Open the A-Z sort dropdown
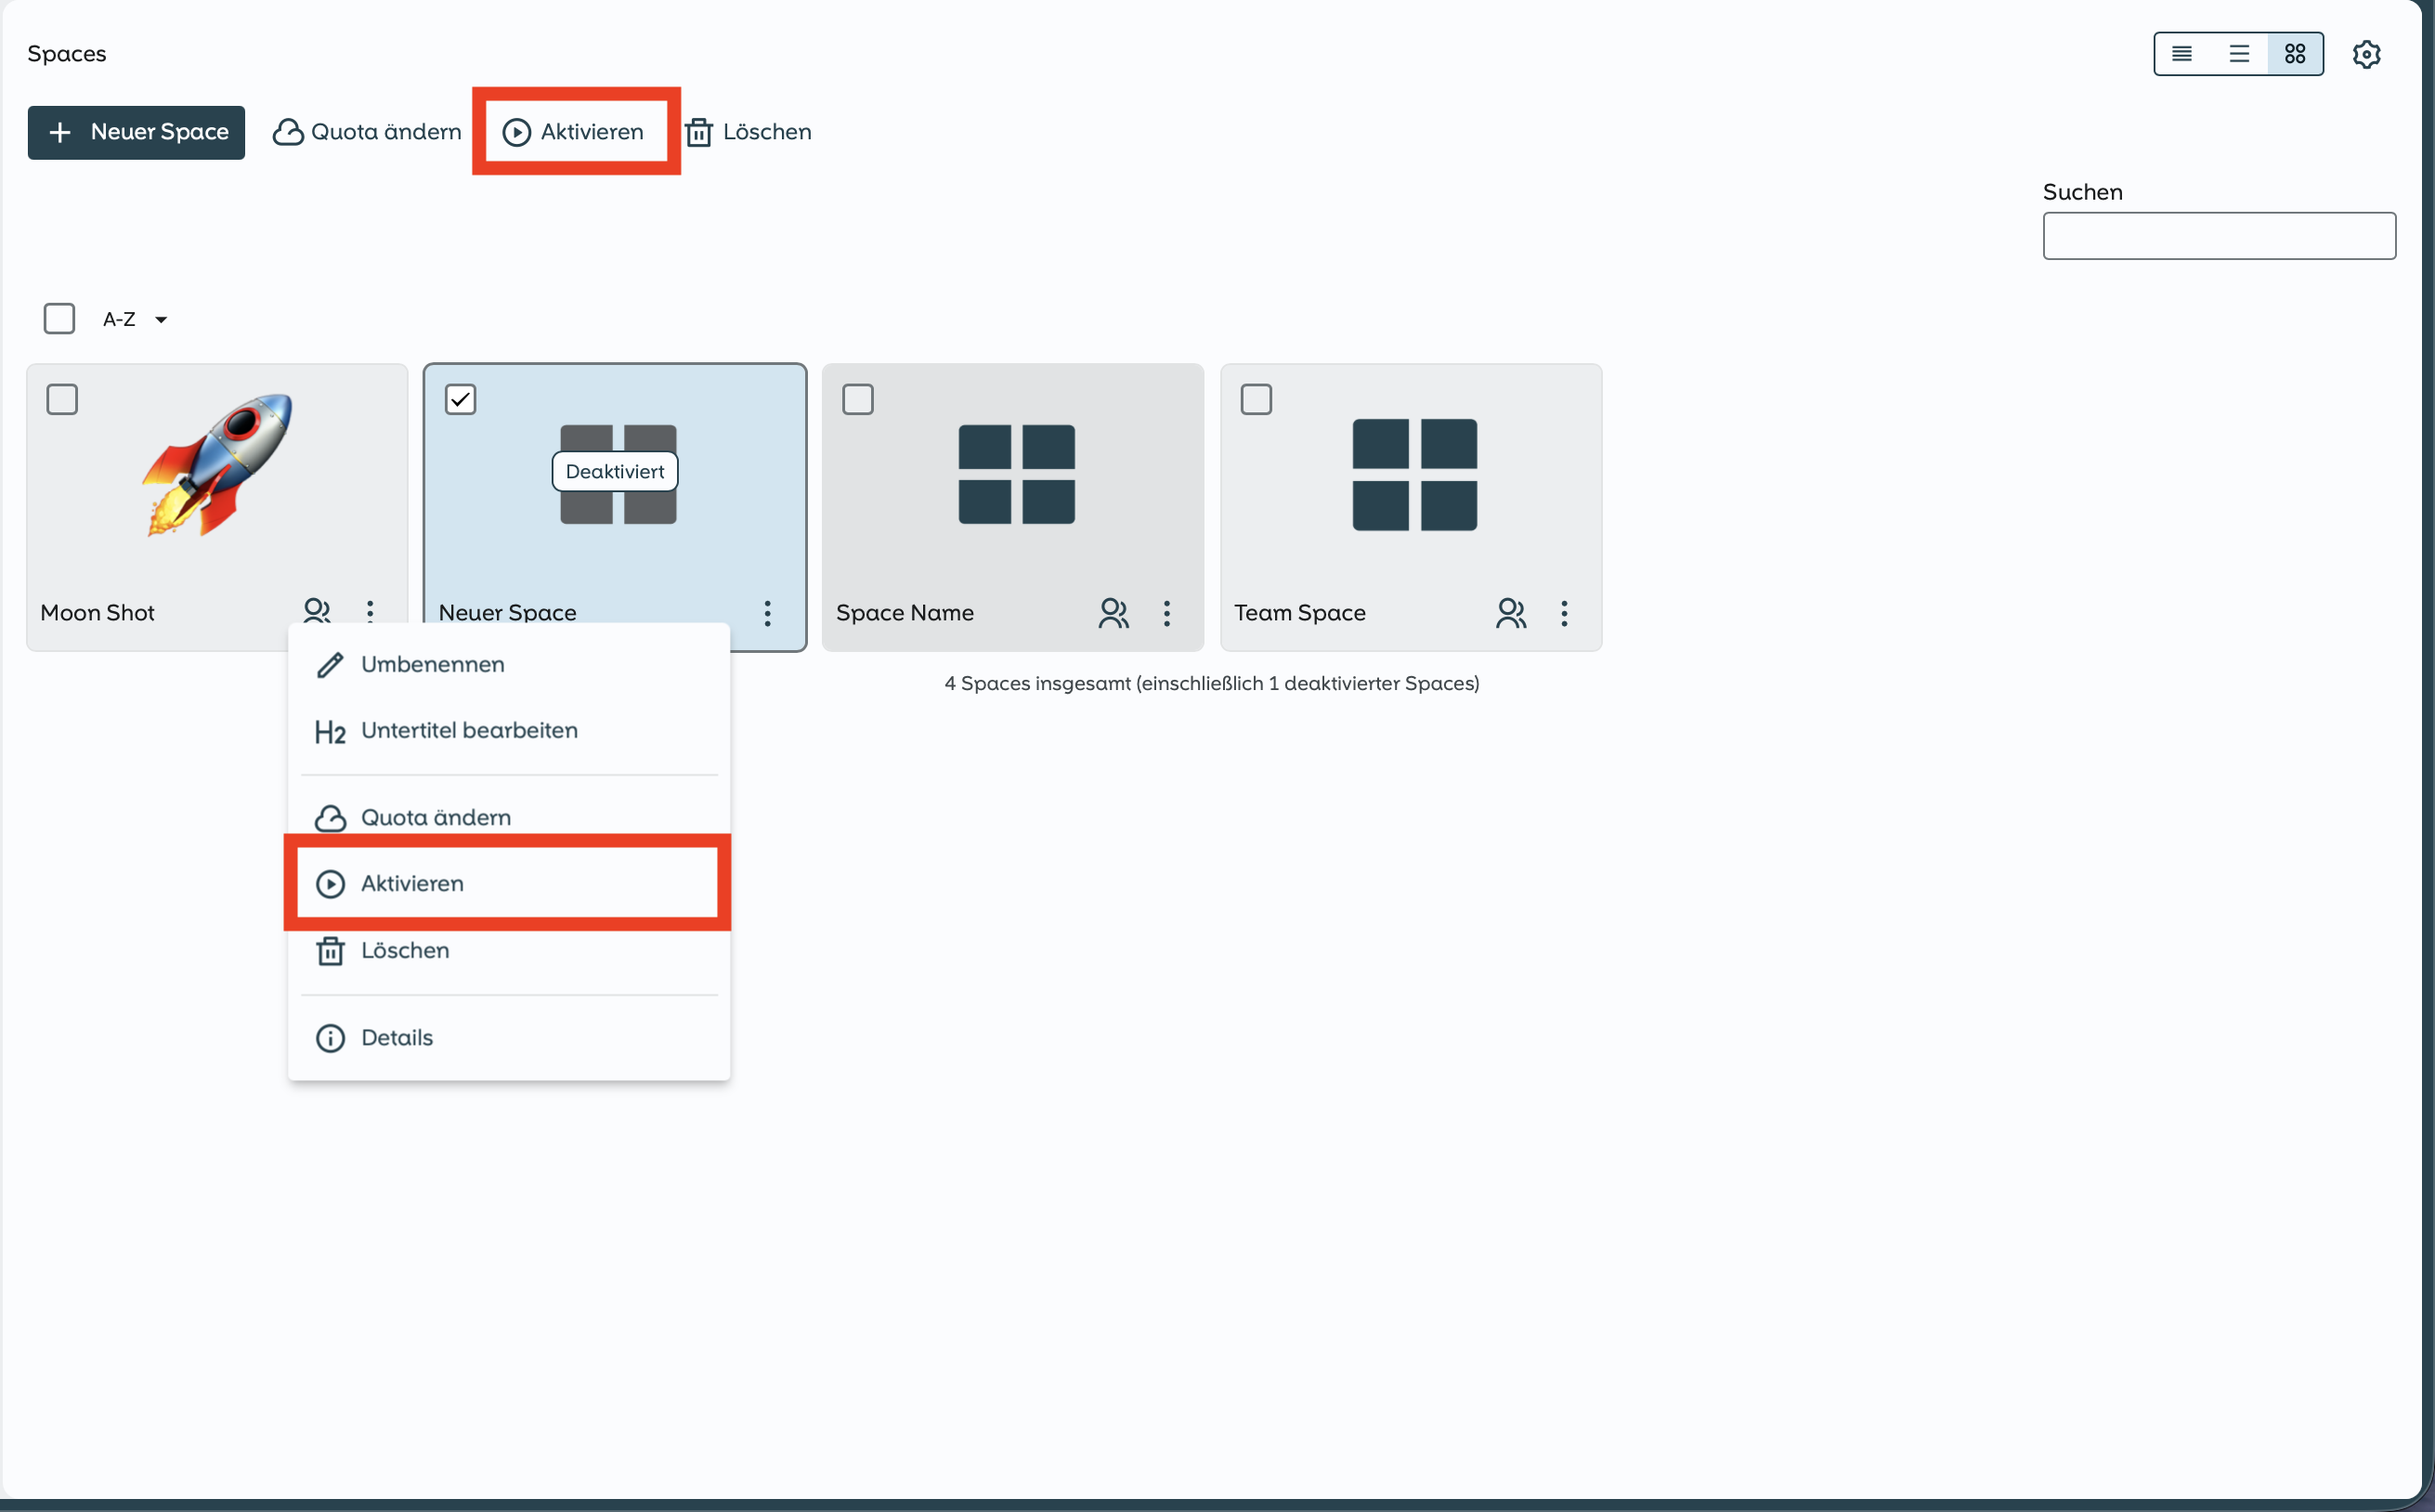 tap(135, 319)
